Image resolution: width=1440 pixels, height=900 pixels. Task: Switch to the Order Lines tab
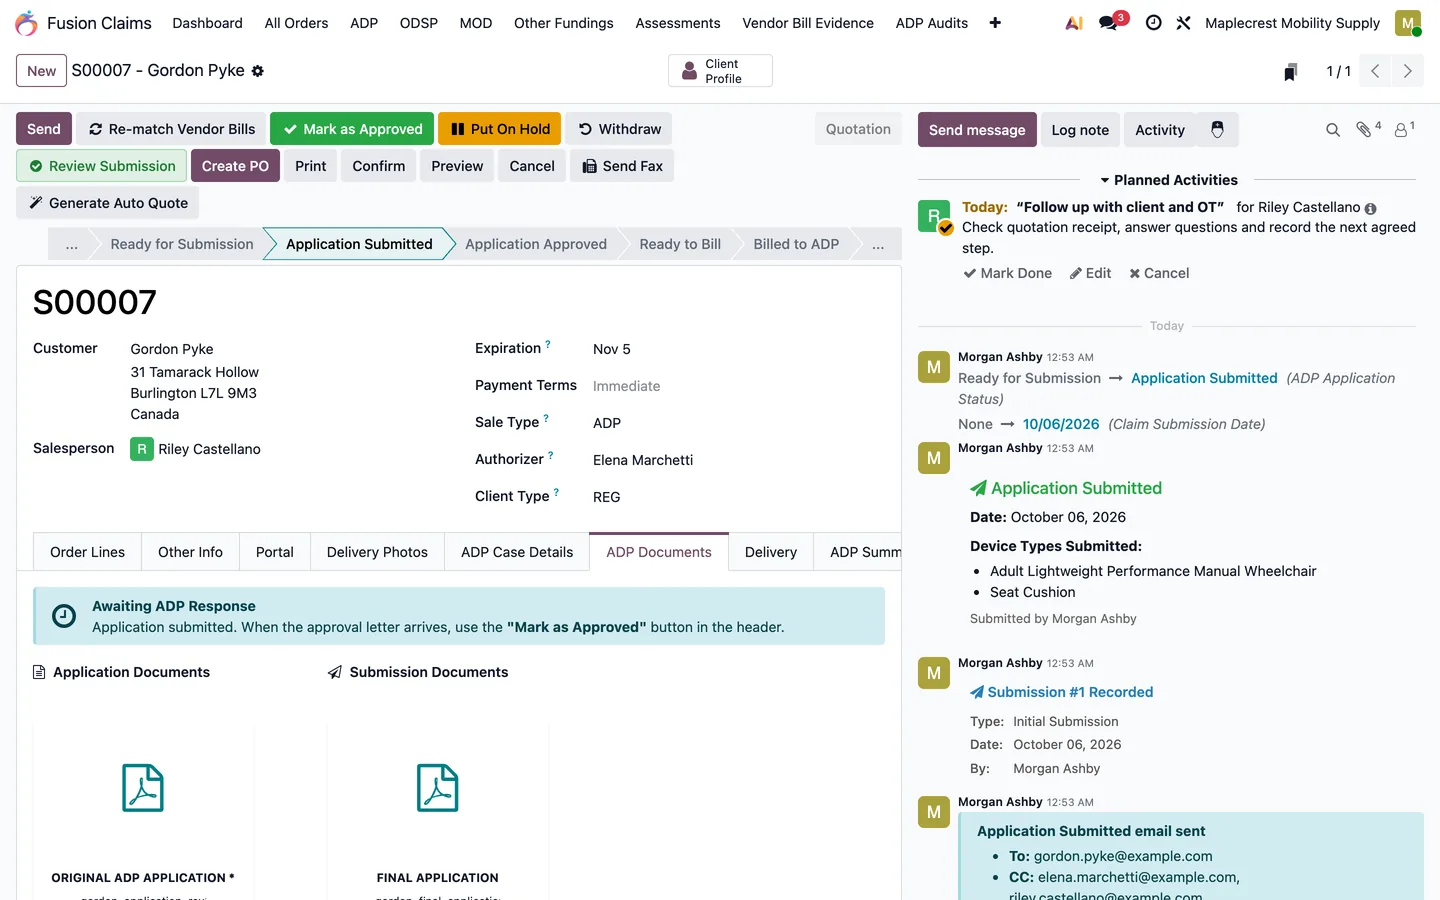(x=88, y=552)
